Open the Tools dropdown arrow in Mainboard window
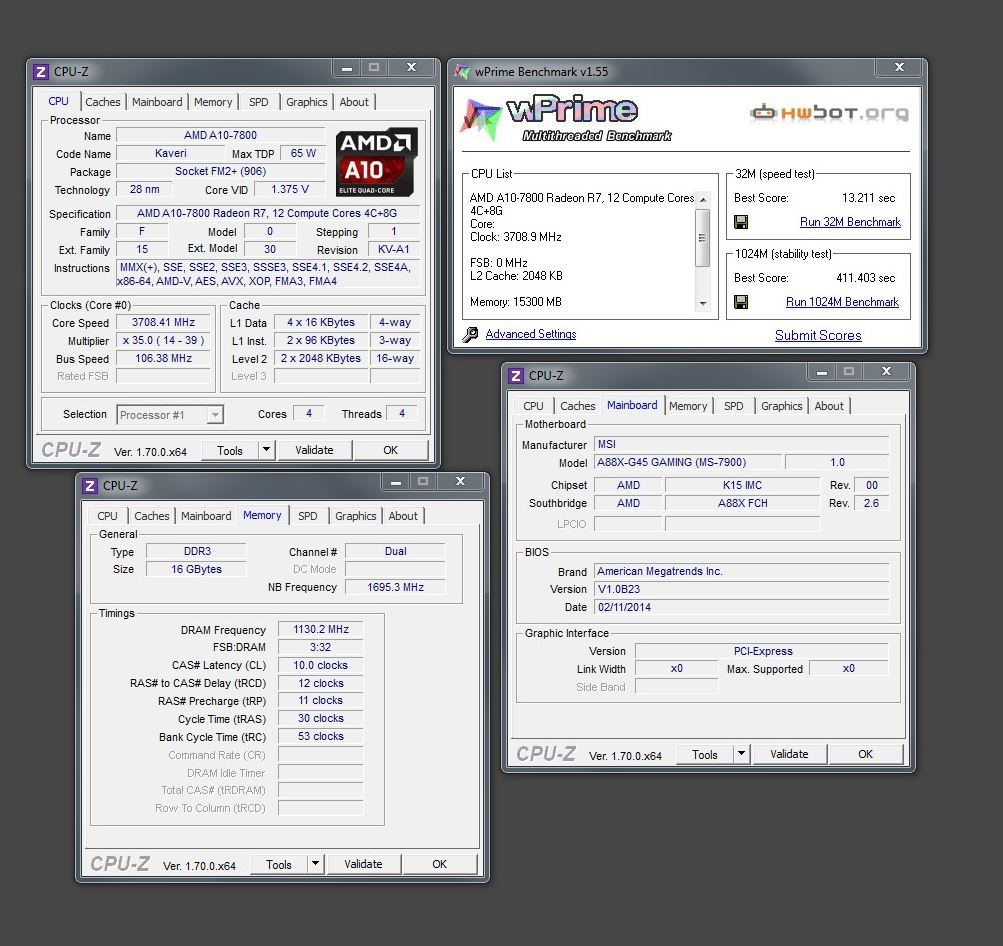Image resolution: width=1003 pixels, height=946 pixels. 741,754
